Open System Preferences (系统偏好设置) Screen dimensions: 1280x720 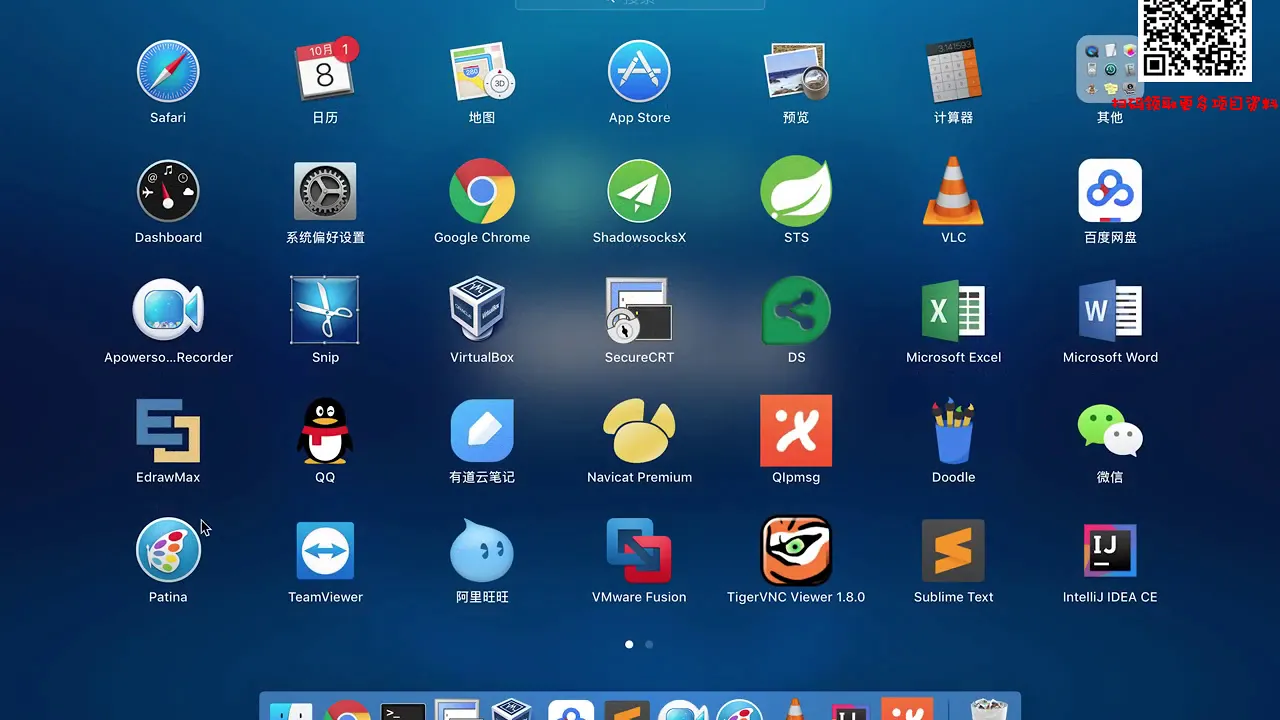tap(325, 191)
